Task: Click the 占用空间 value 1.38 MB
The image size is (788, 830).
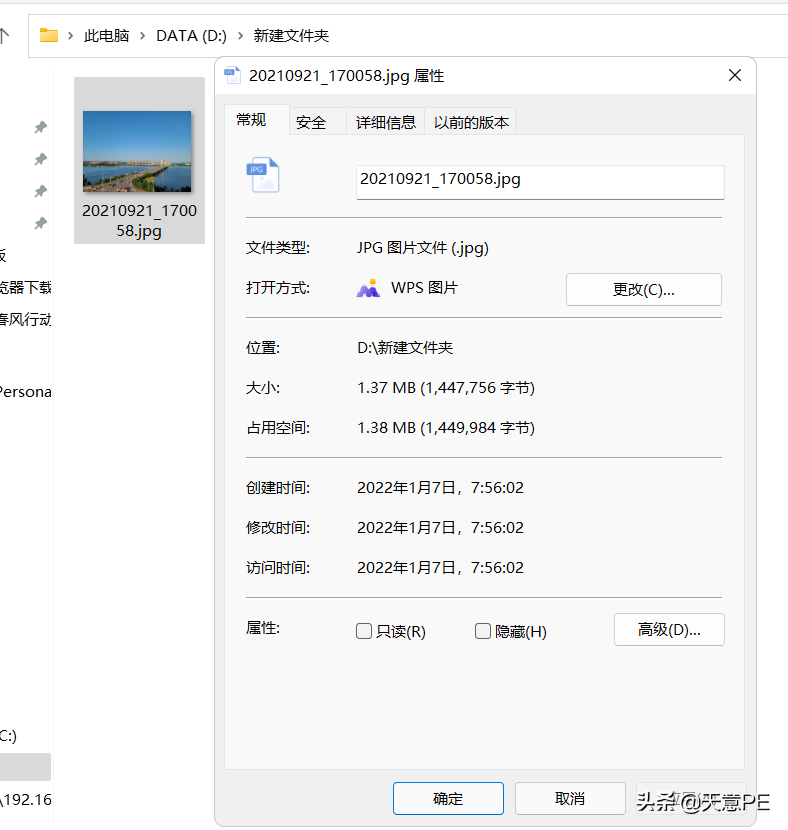Action: (x=446, y=428)
